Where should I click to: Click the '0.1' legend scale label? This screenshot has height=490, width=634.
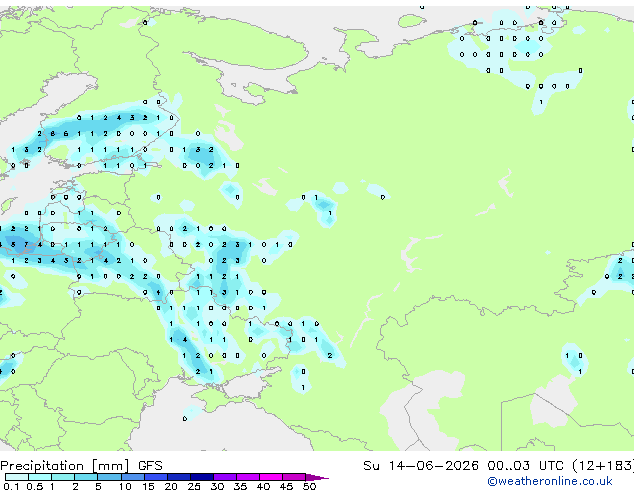(x=11, y=486)
